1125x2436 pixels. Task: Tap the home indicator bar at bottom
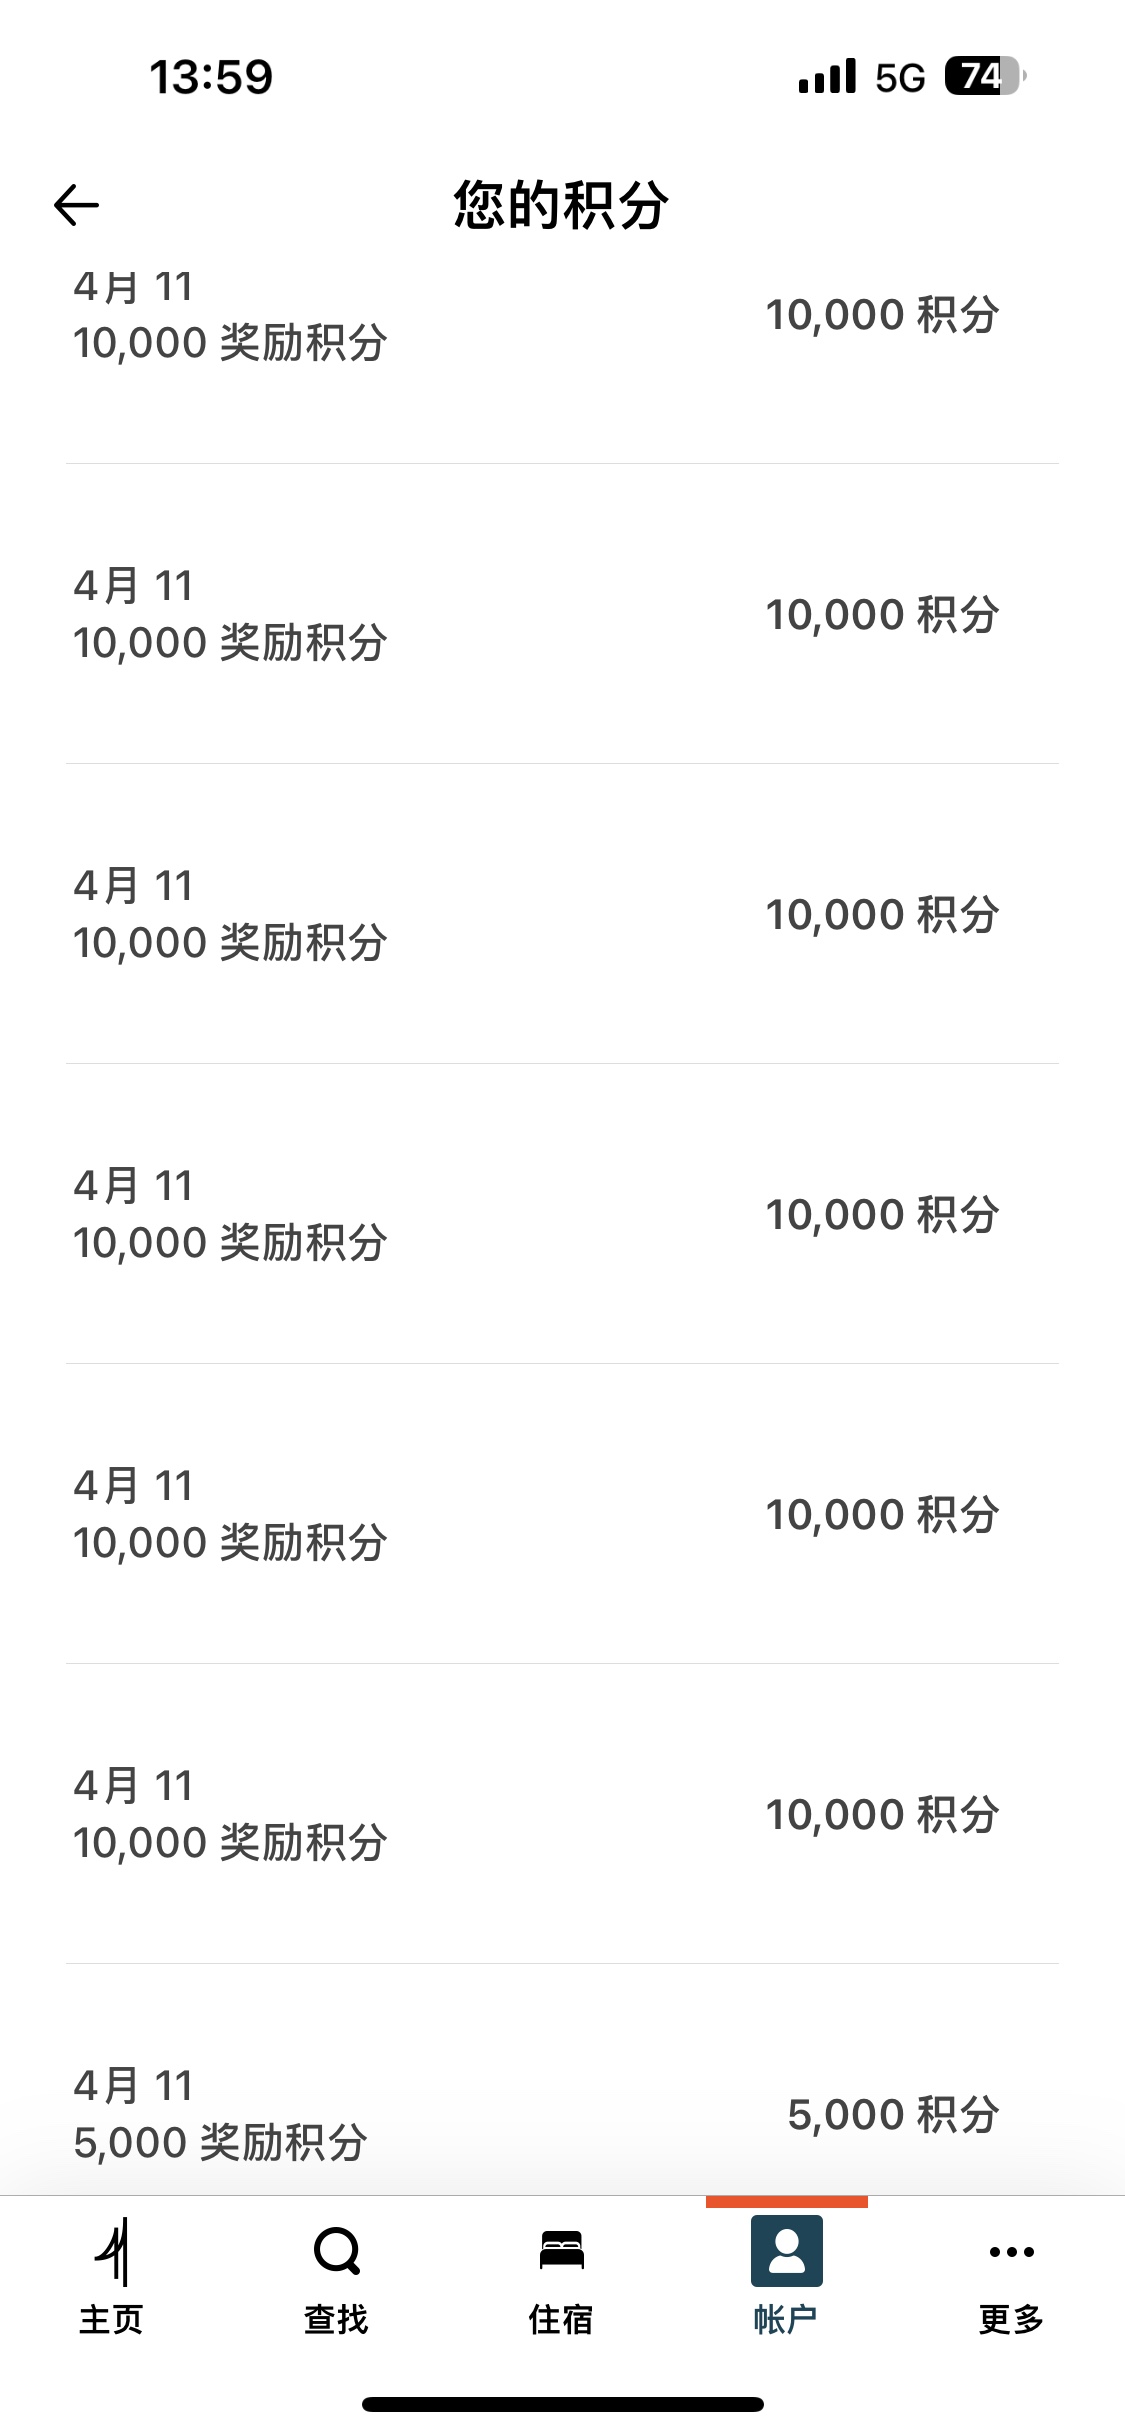563,2405
